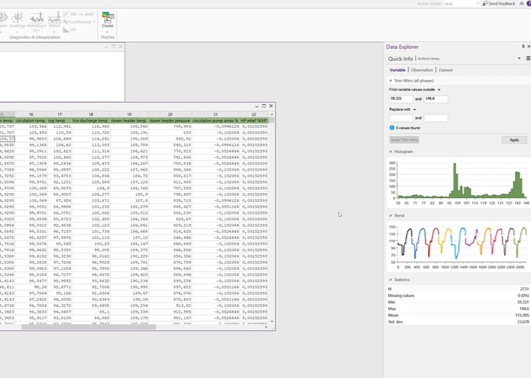
Task: Select the column 18 header
Action: point(91,114)
